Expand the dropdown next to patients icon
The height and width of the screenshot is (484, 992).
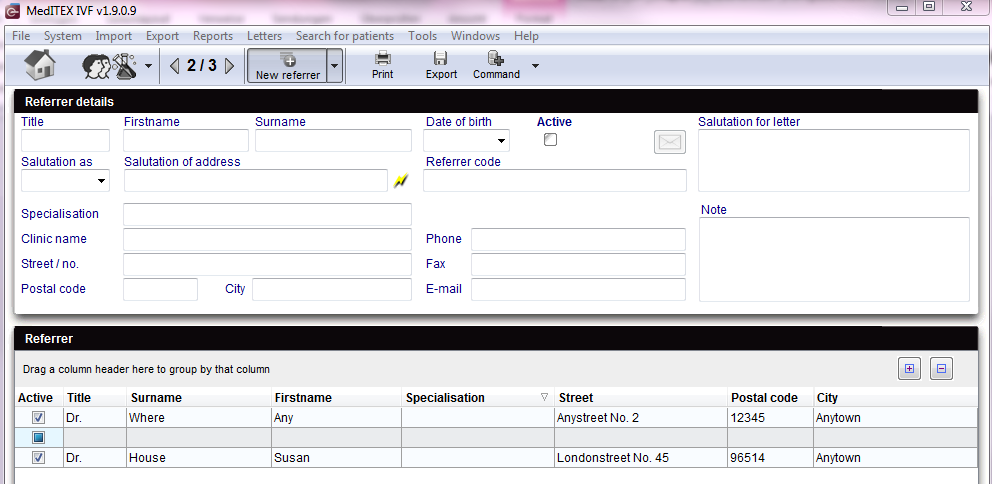[148, 66]
